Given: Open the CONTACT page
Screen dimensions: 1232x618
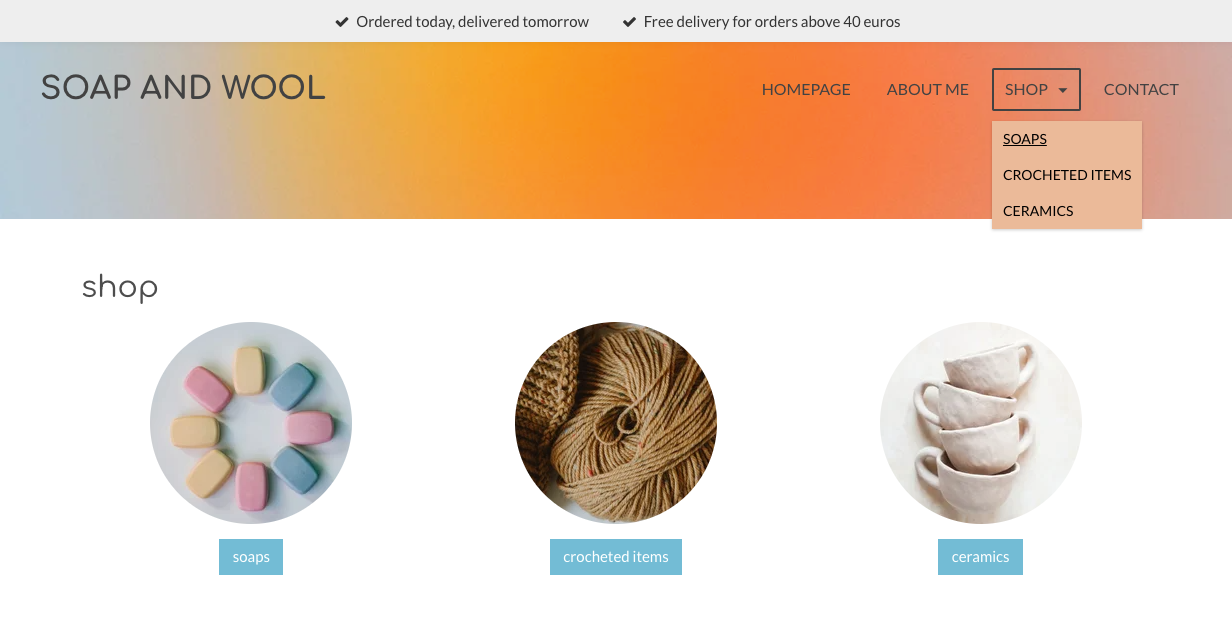Looking at the screenshot, I should point(1141,89).
